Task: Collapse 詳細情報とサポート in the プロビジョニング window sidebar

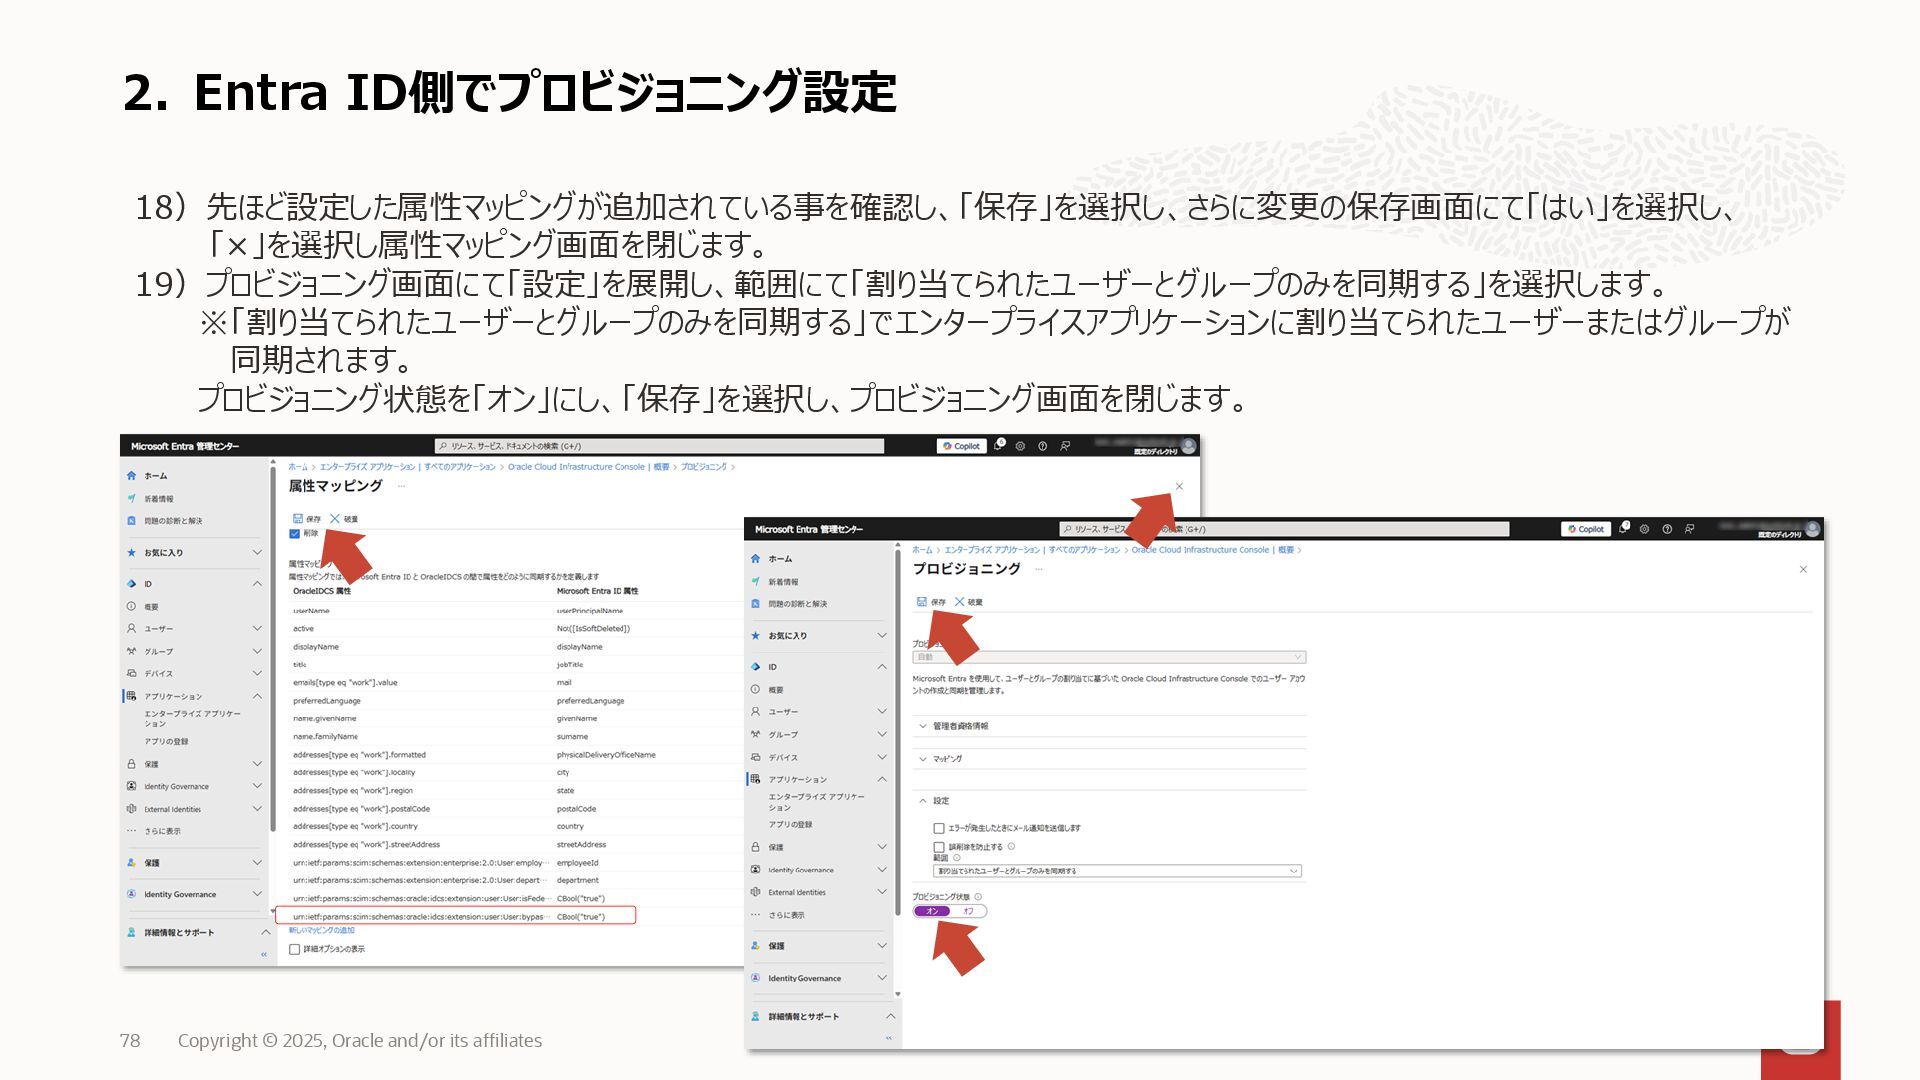Action: 890,1016
